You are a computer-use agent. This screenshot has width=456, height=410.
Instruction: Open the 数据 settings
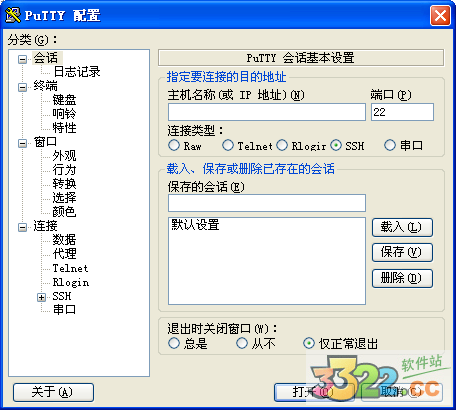[x=64, y=240]
